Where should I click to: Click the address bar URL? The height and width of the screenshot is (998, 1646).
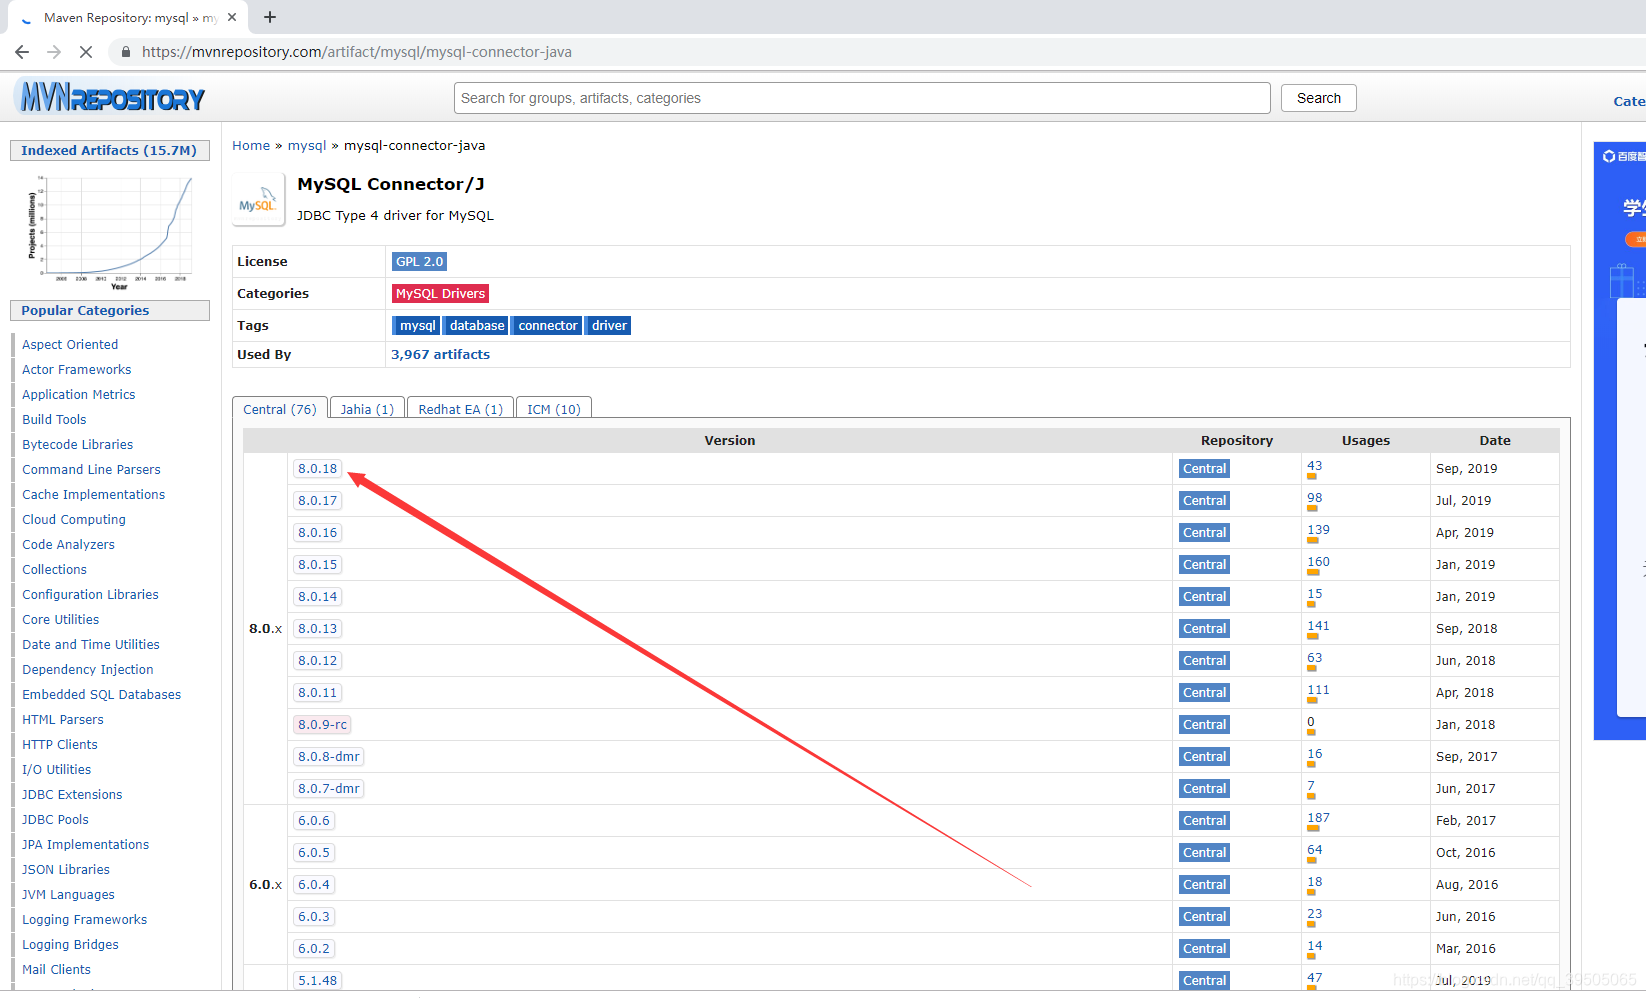[x=357, y=52]
